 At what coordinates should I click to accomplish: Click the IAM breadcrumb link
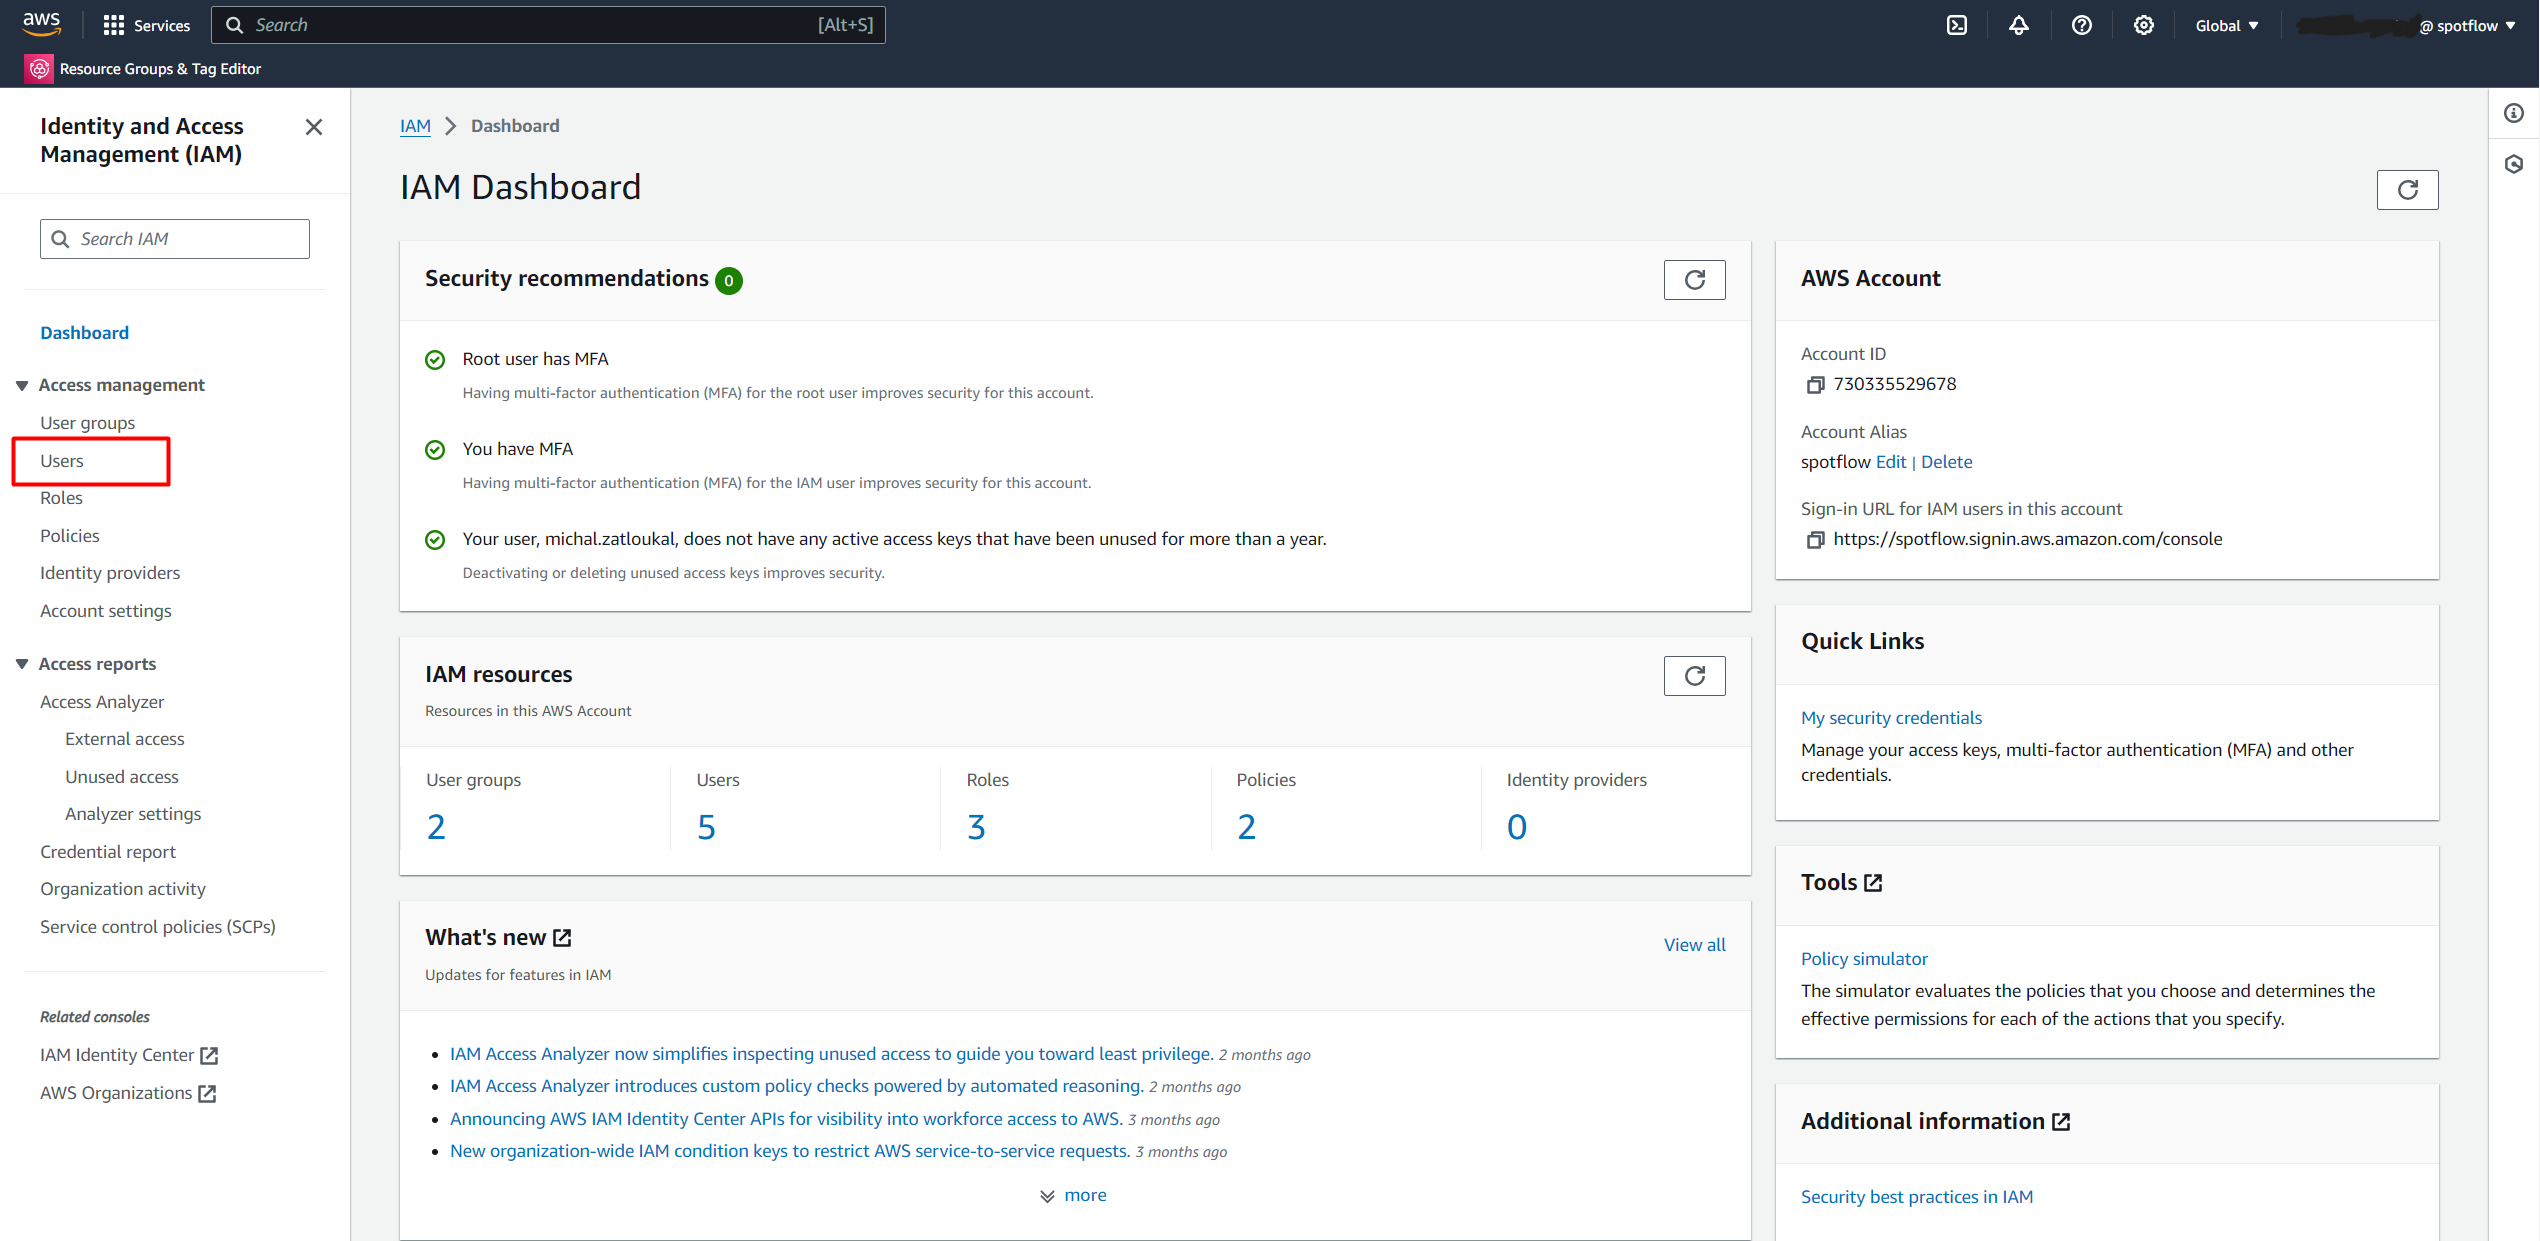(x=415, y=126)
